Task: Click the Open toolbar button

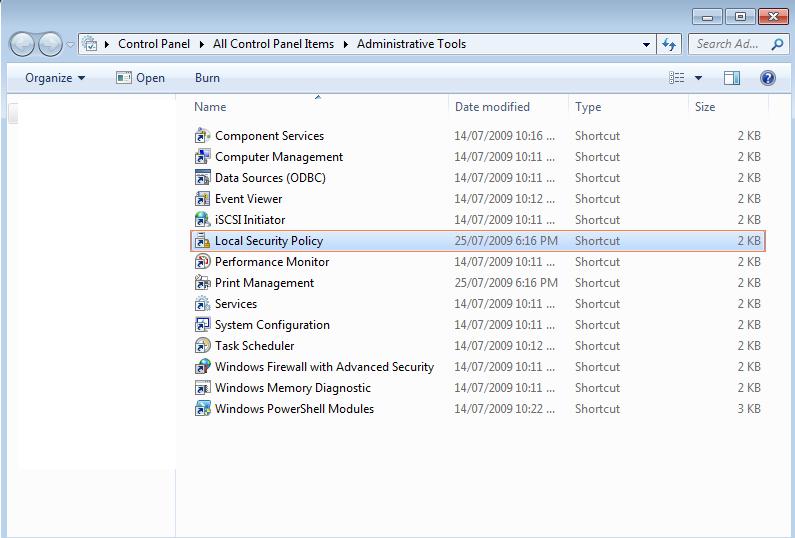Action: tap(140, 78)
